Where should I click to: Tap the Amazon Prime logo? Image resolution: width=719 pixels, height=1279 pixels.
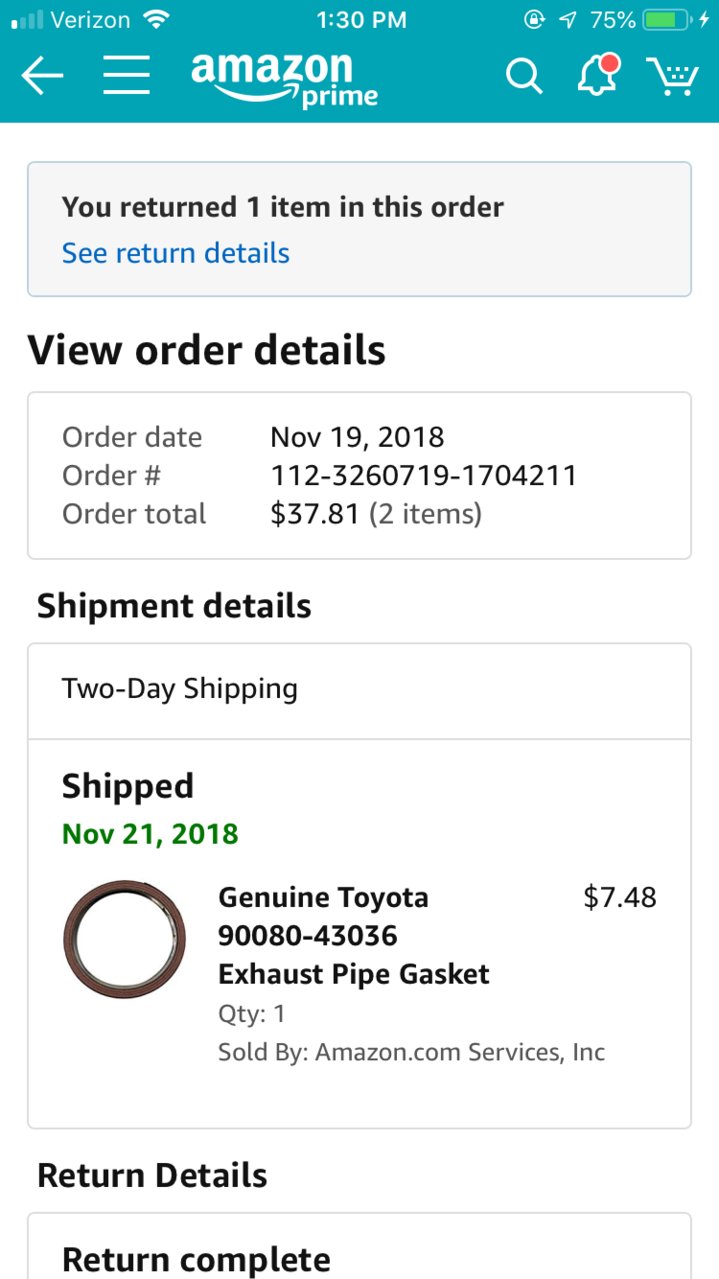[285, 78]
